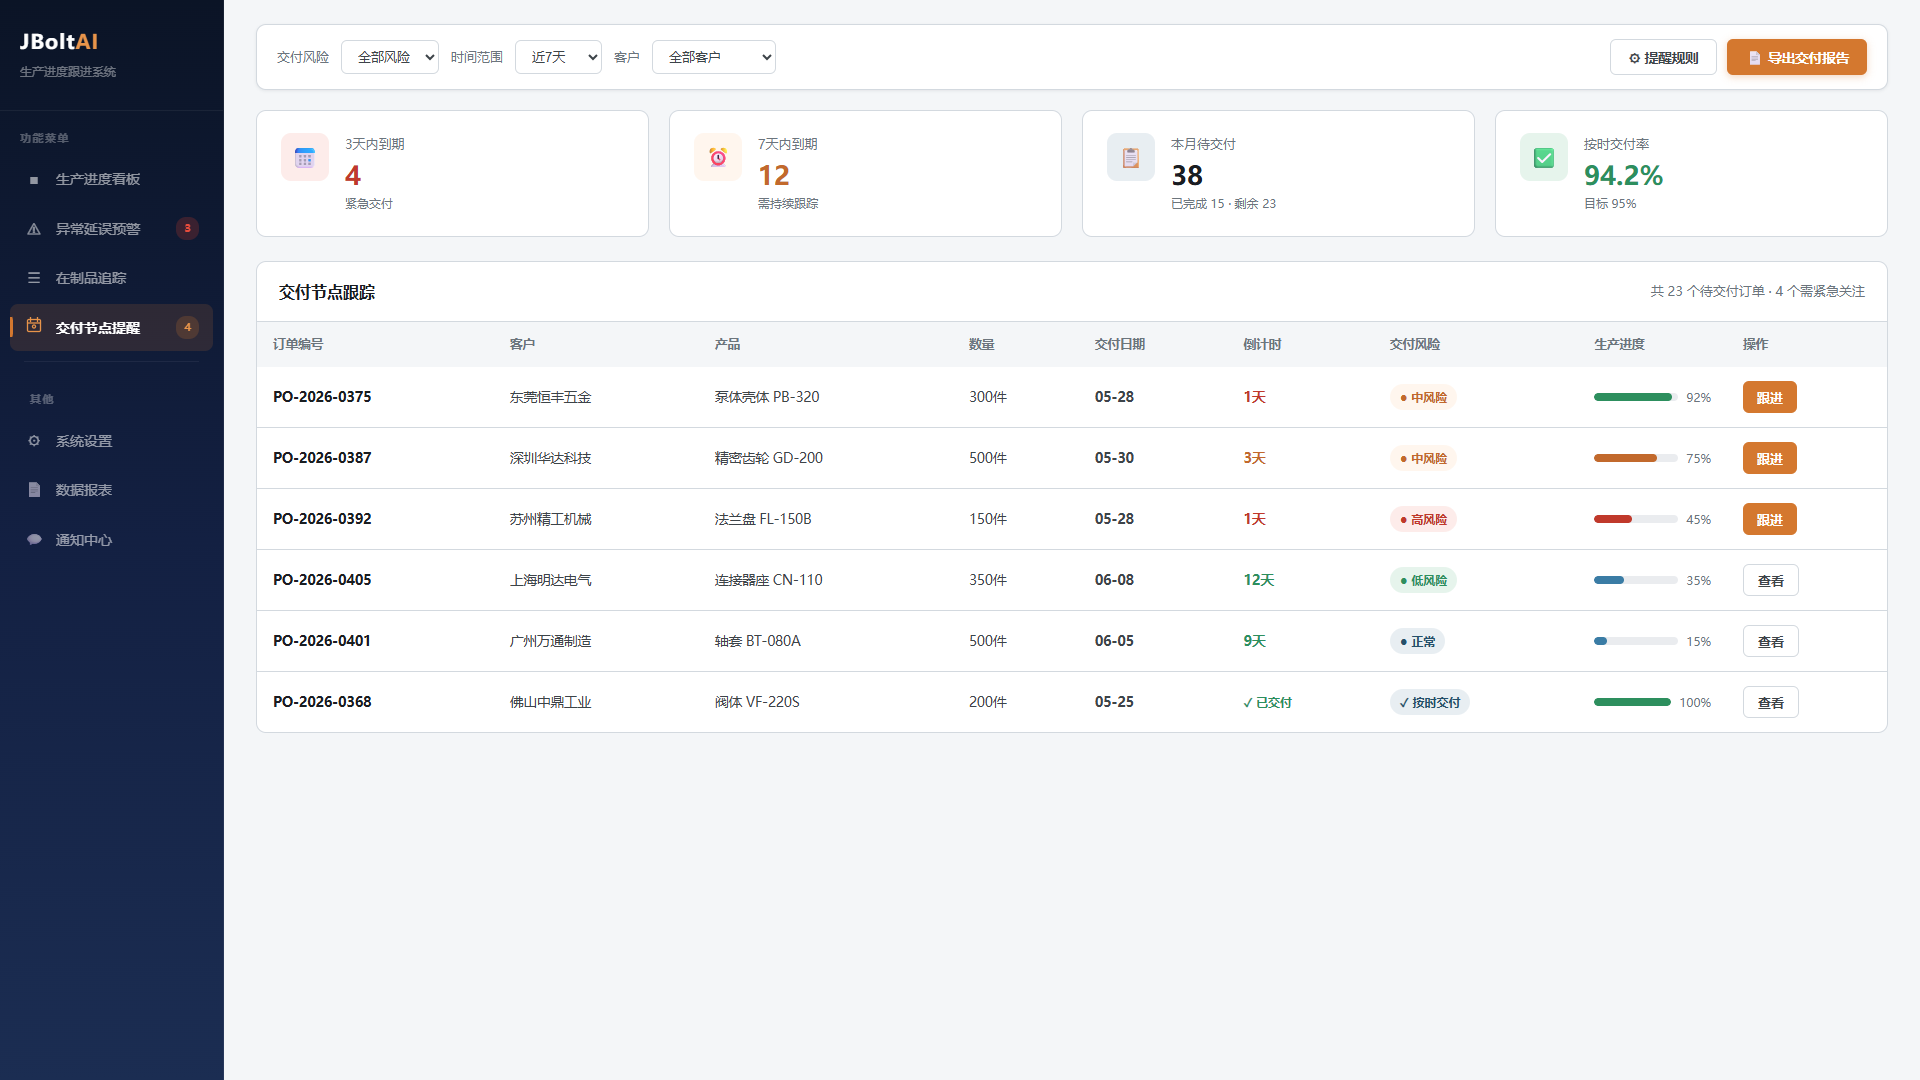The height and width of the screenshot is (1080, 1920).
Task: Click the 75% progress bar of PO-2026-0387
Action: click(x=1636, y=458)
